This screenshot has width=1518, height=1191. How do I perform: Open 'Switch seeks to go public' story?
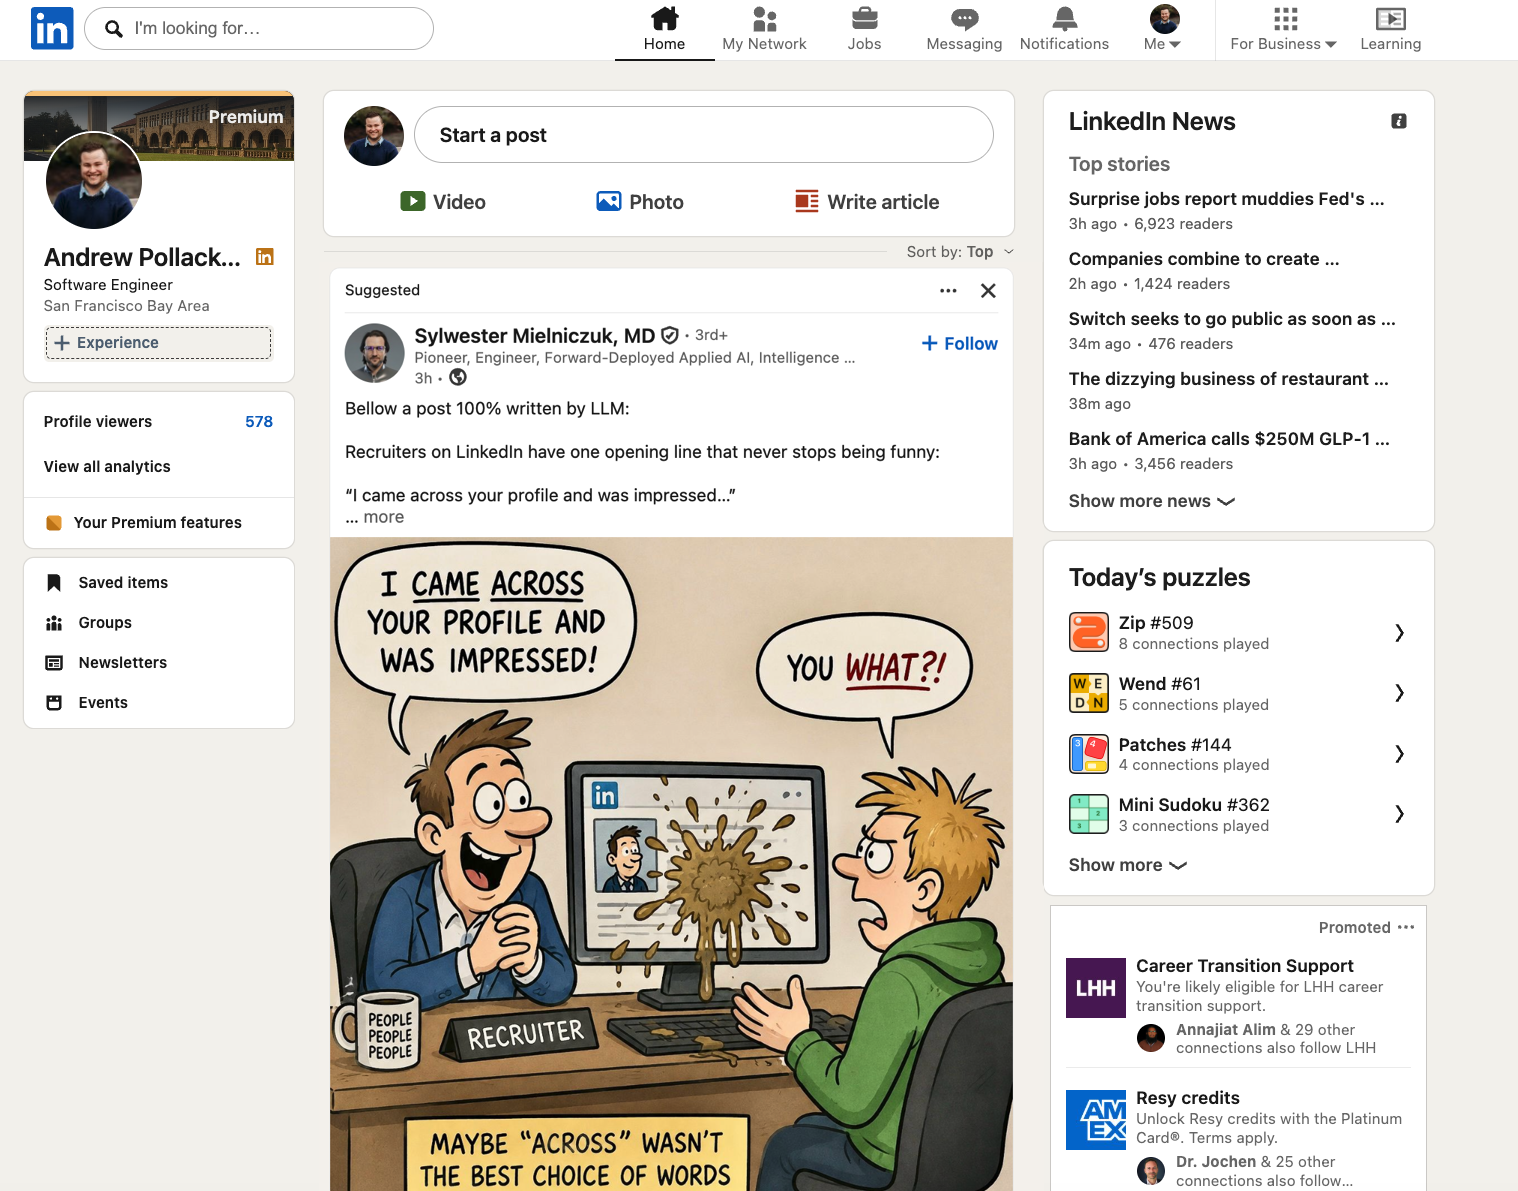pos(1232,319)
